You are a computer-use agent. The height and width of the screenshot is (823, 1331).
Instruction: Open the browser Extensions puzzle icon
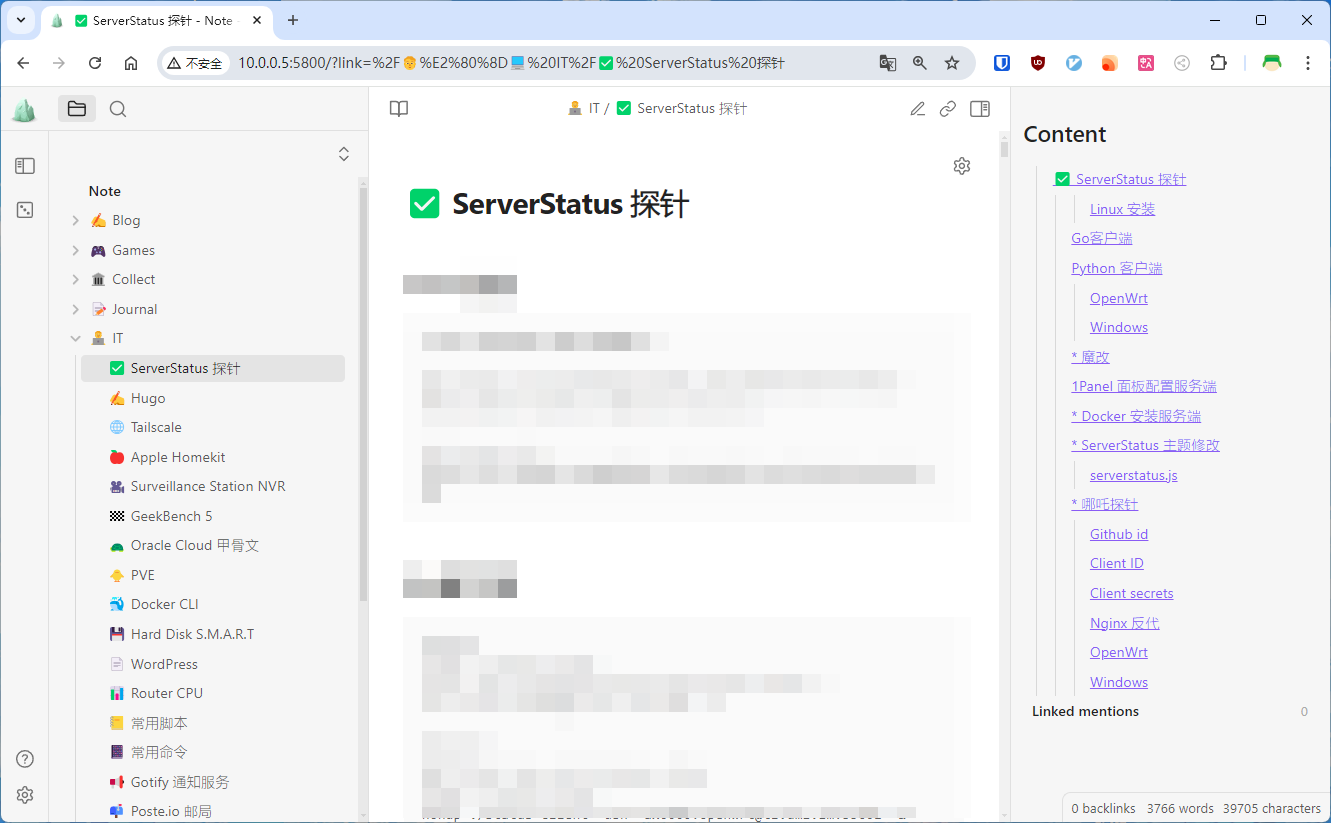(1218, 63)
